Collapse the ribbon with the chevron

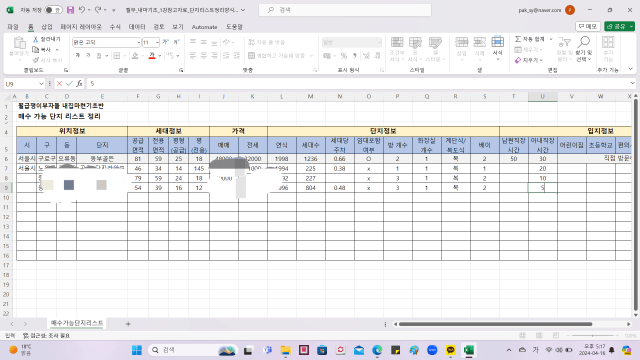click(x=631, y=69)
